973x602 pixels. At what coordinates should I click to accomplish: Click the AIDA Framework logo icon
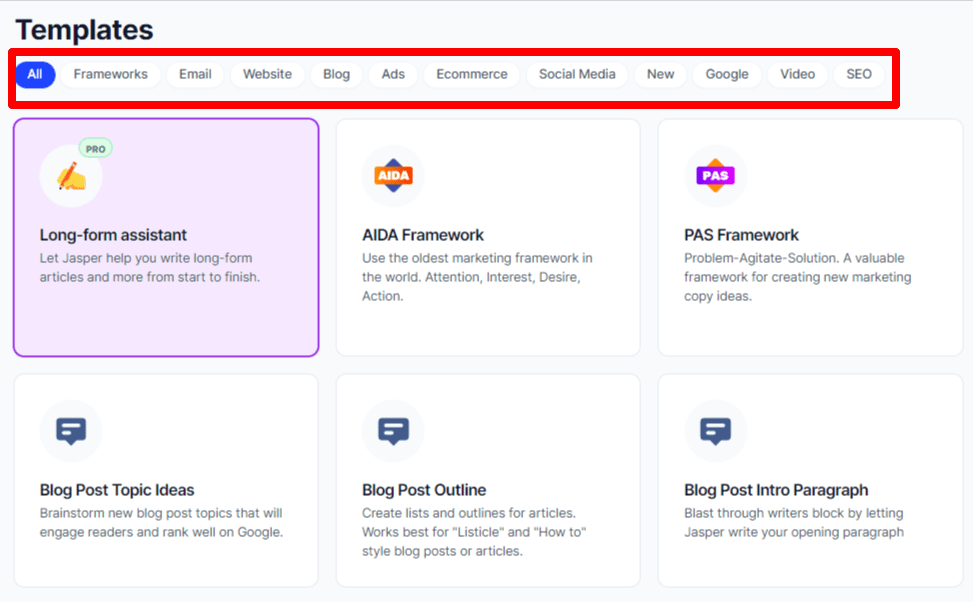coord(393,176)
